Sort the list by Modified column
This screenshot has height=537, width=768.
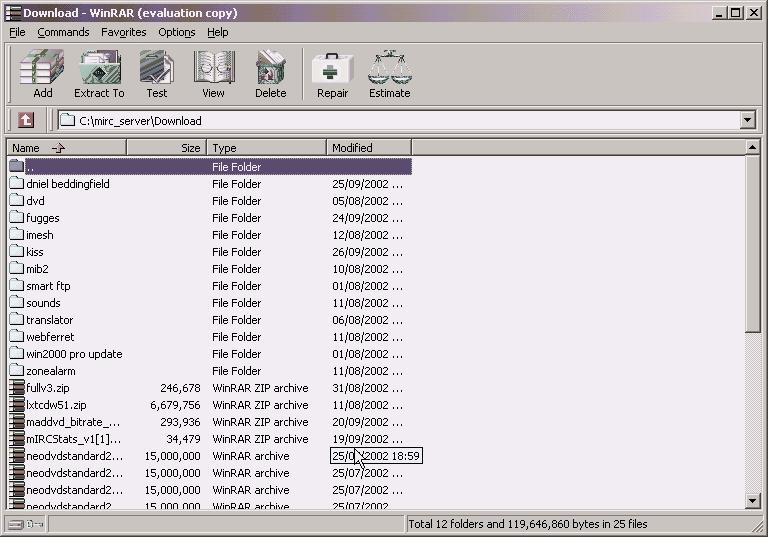click(369, 147)
